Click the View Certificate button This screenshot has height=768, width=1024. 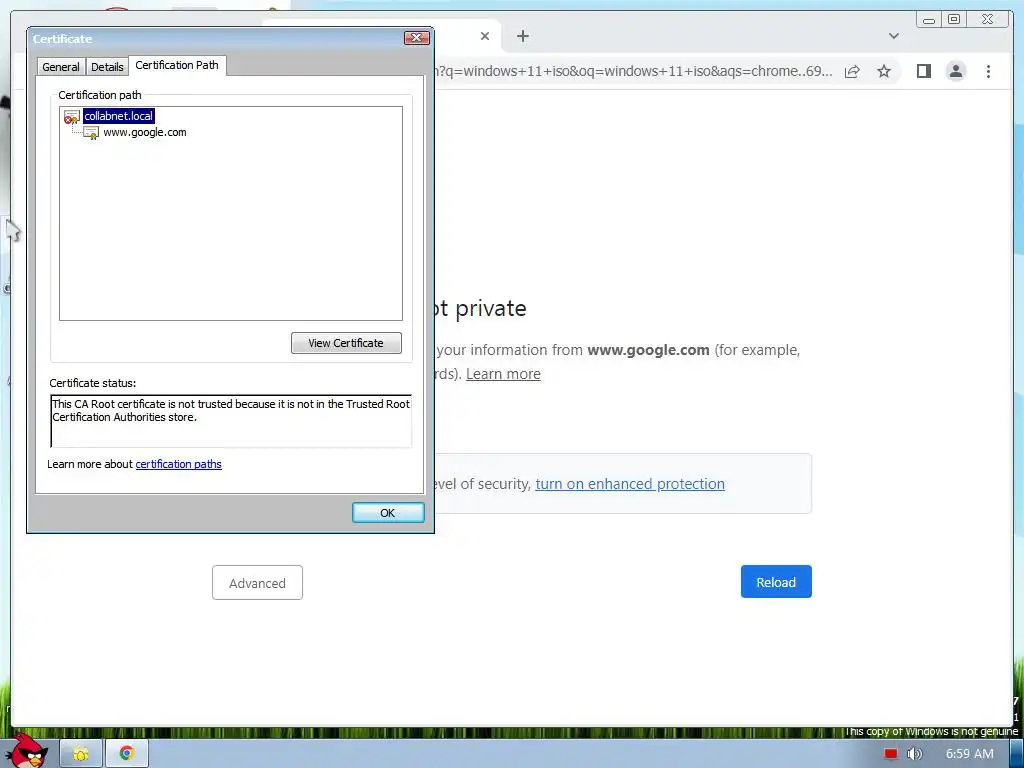[346, 343]
